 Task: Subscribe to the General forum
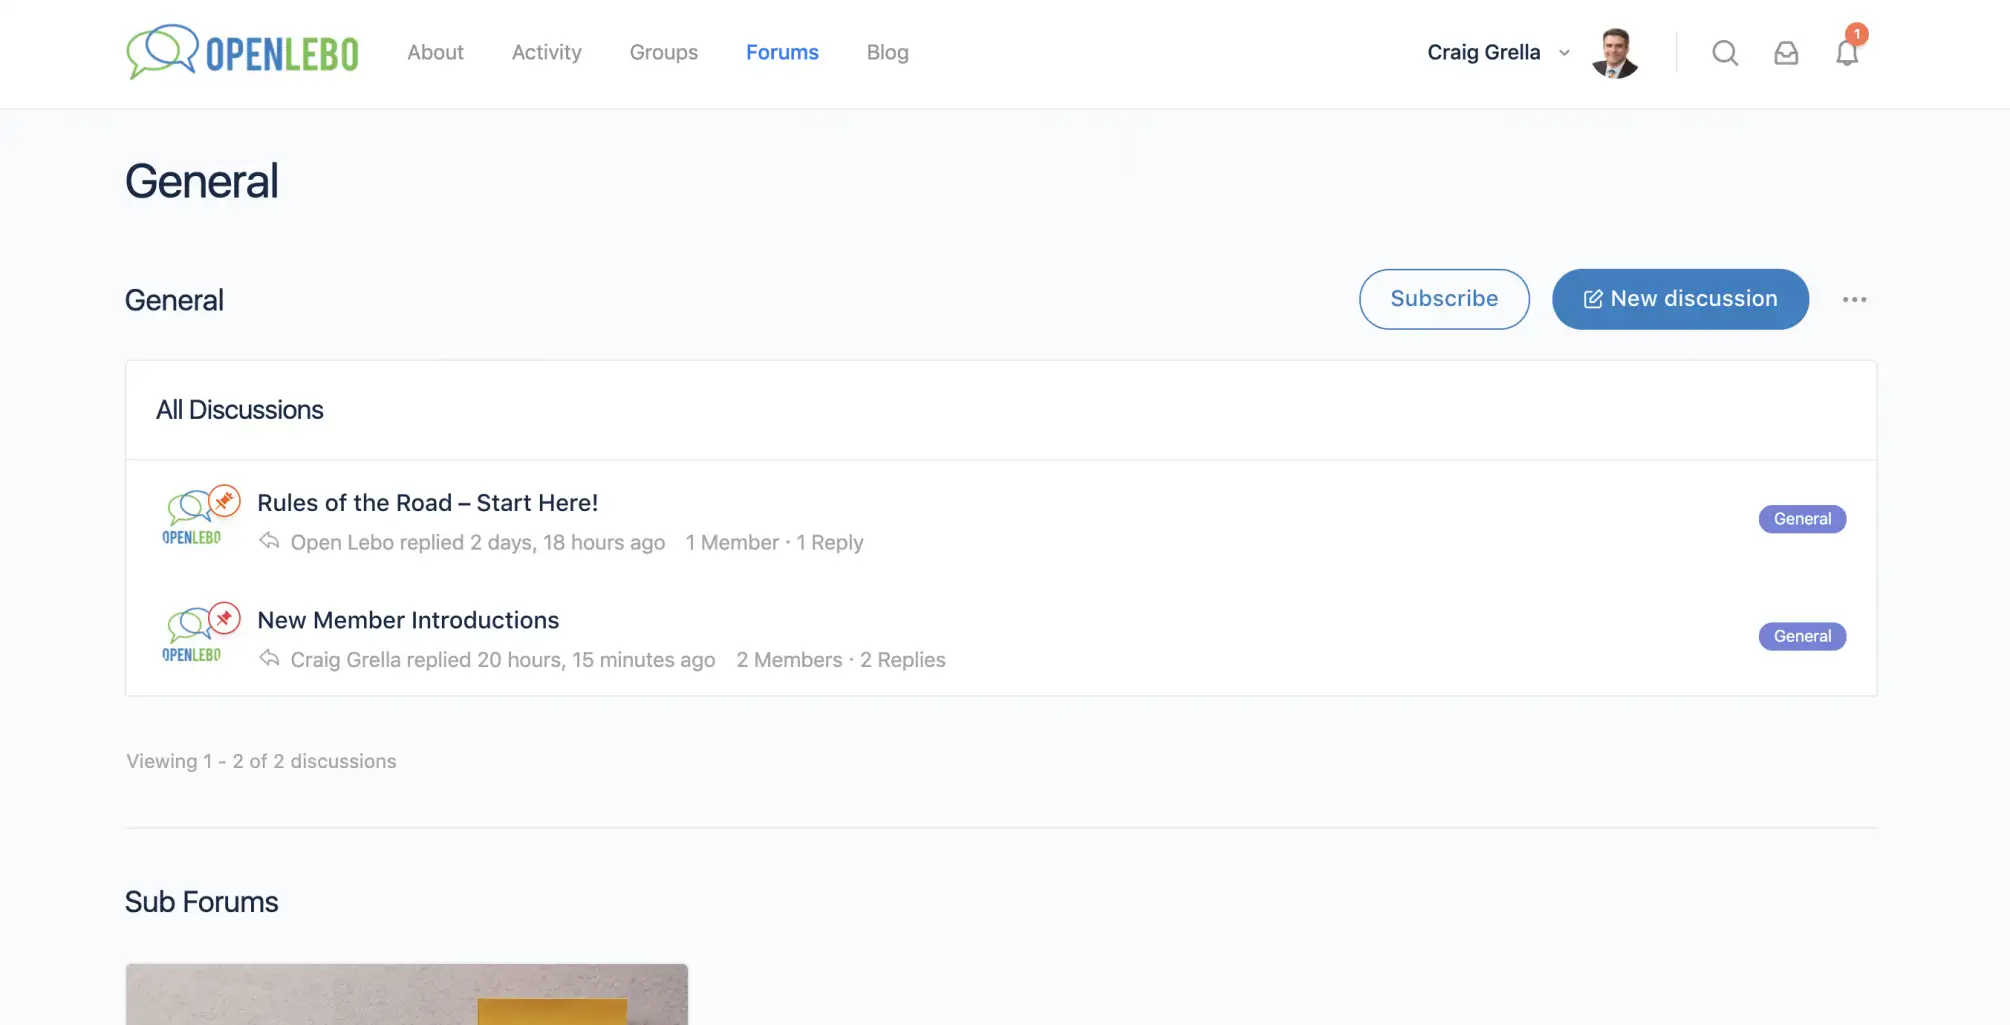point(1444,299)
